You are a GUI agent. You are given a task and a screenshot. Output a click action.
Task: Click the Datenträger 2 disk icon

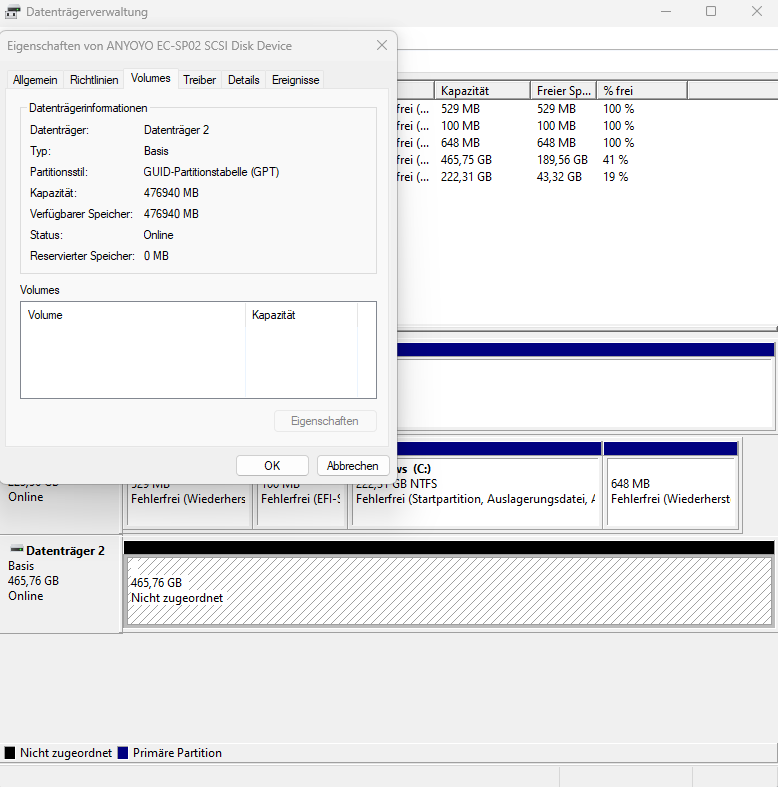17,549
